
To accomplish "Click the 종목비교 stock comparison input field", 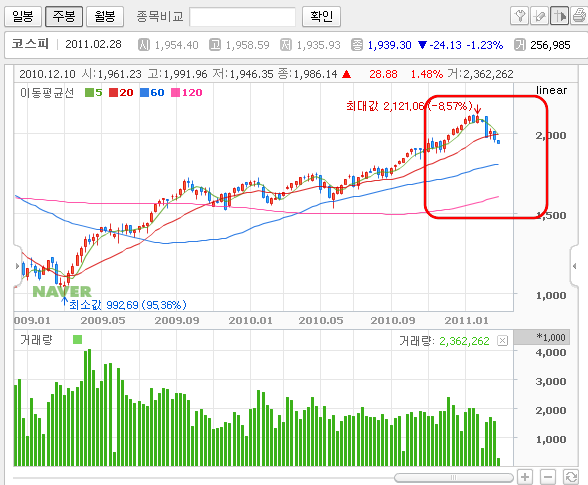I will tap(243, 17).
